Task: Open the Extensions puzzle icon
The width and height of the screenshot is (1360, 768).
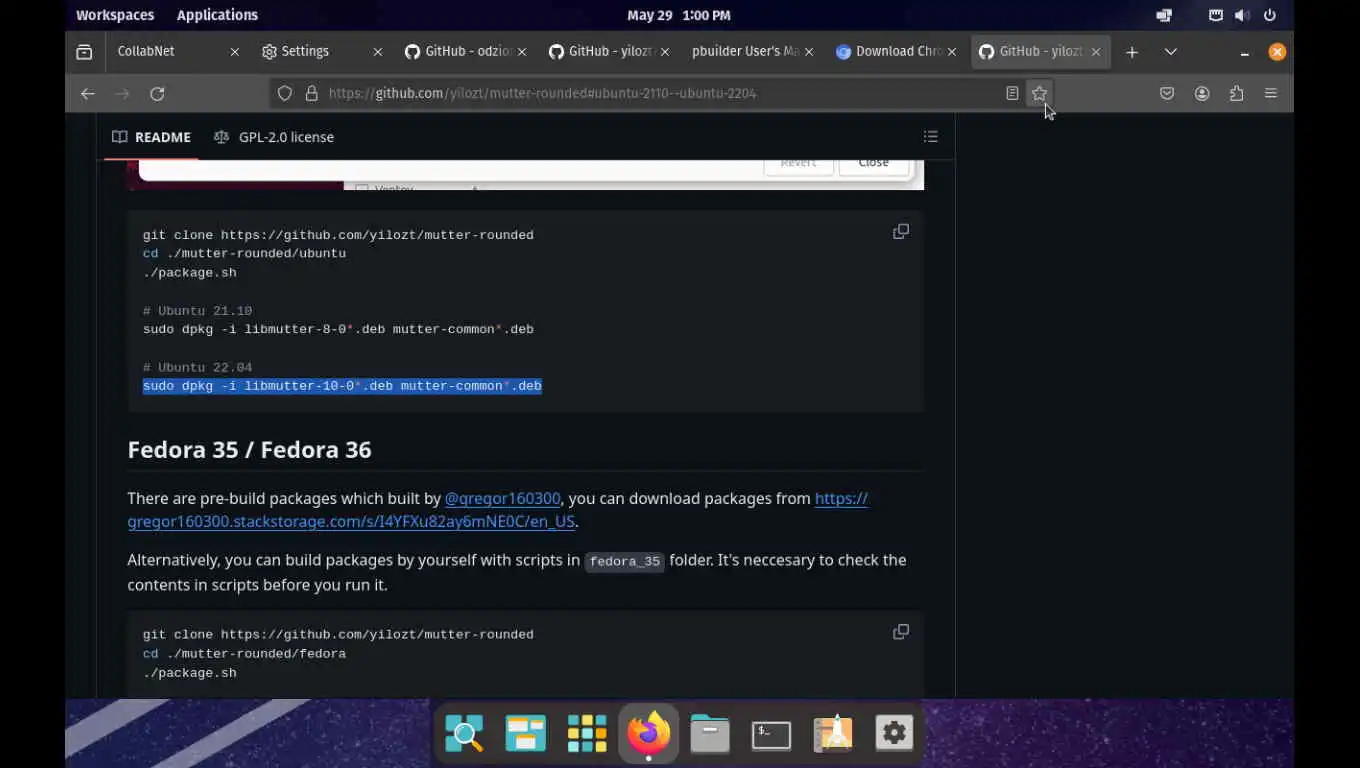Action: coord(1237,93)
